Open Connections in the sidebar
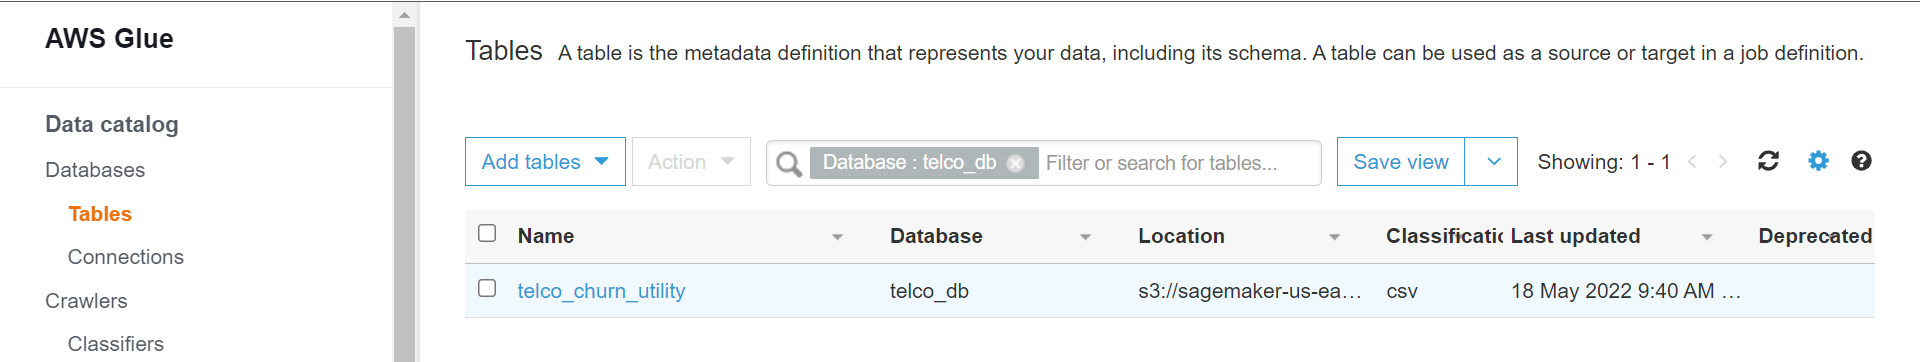This screenshot has height=362, width=1920. click(x=126, y=257)
